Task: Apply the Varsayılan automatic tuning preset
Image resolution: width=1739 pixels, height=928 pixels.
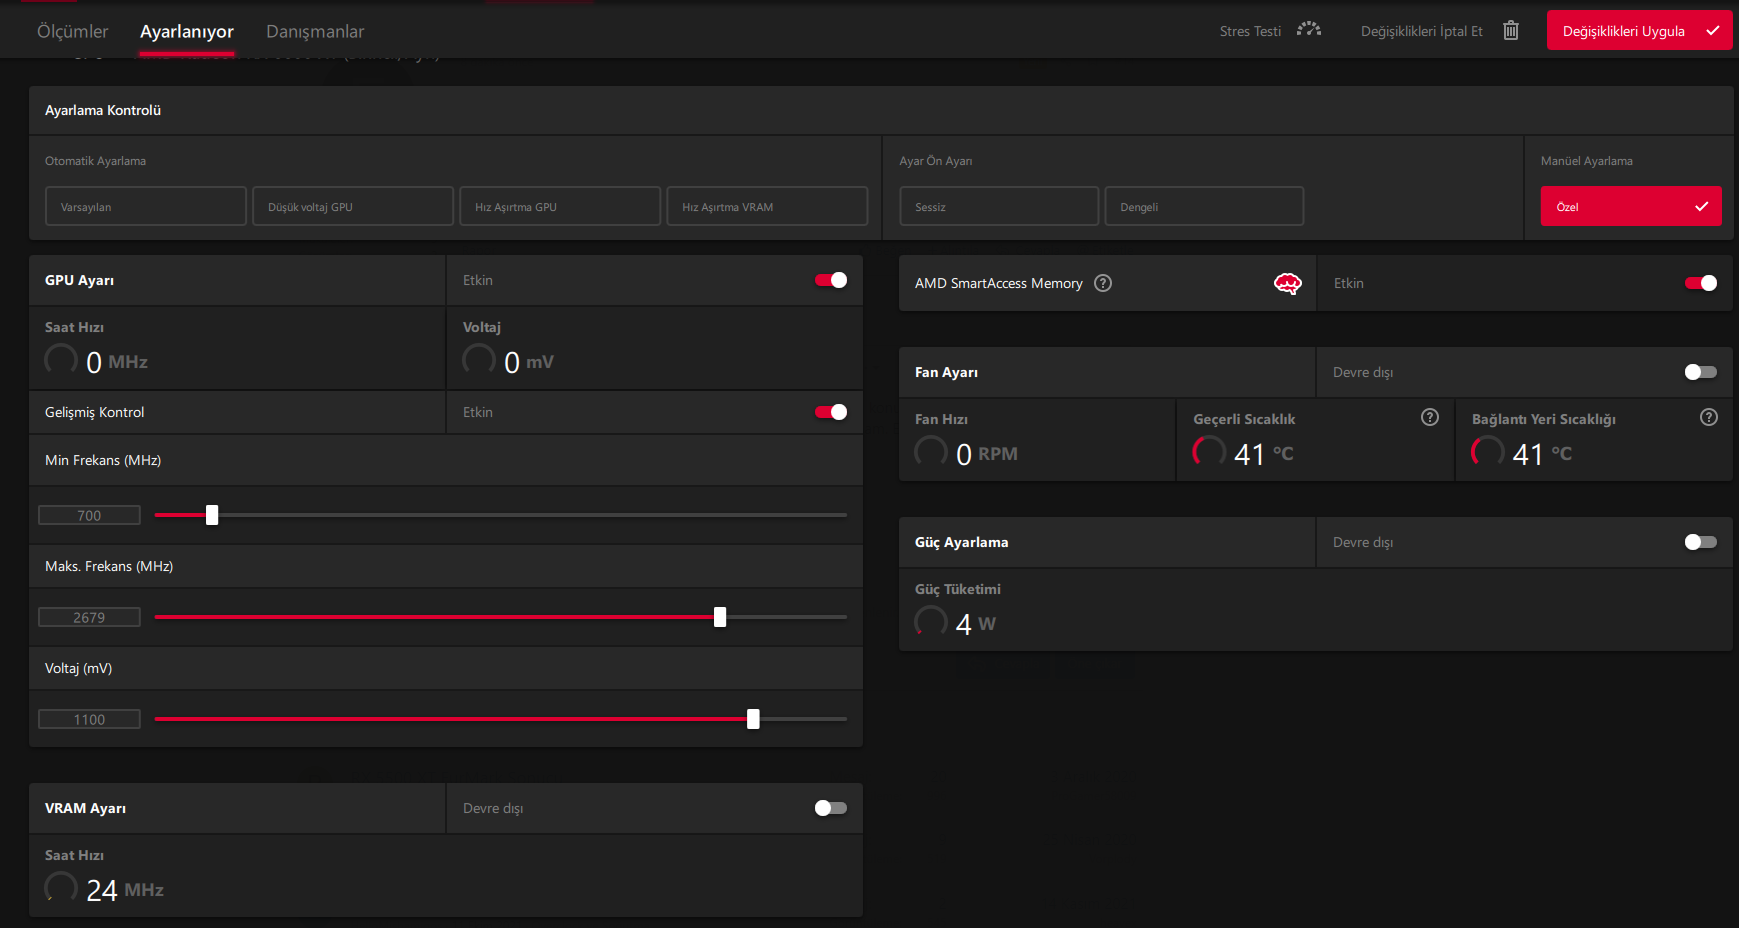Action: pyautogui.click(x=145, y=206)
